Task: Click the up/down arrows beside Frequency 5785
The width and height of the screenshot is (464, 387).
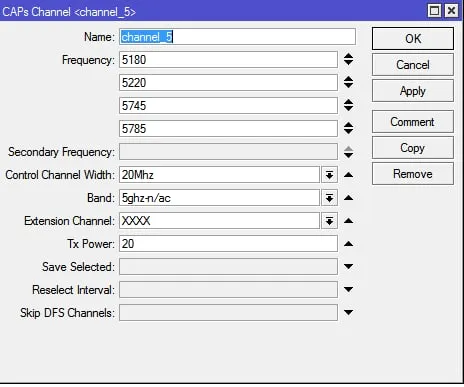Action: 348,128
